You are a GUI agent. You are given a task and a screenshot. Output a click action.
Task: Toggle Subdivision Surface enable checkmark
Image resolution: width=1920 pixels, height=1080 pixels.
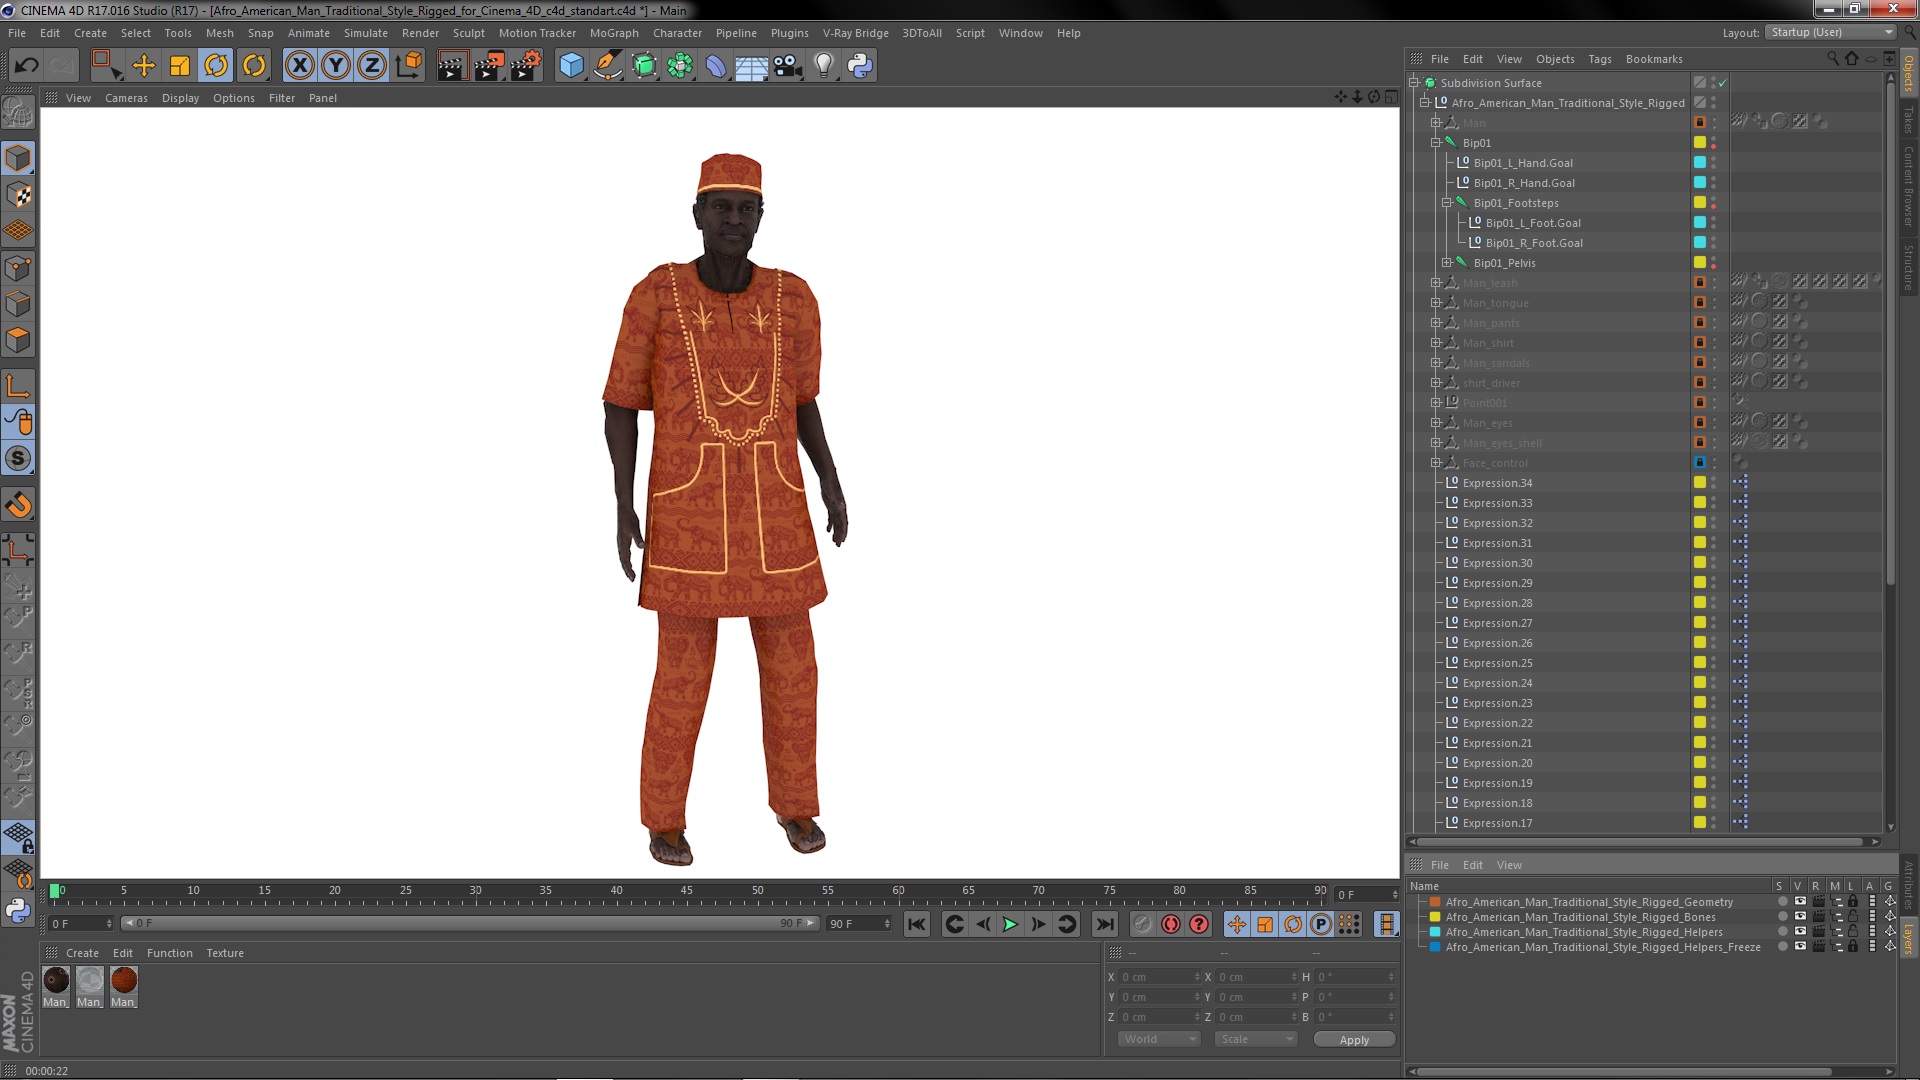tap(1723, 83)
